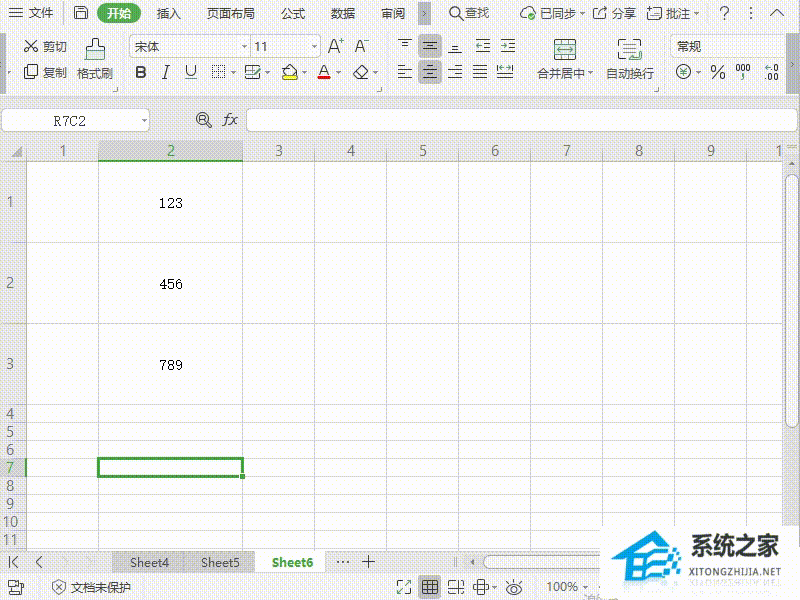Image resolution: width=800 pixels, height=600 pixels.
Task: Open the font size dropdown
Action: point(314,47)
